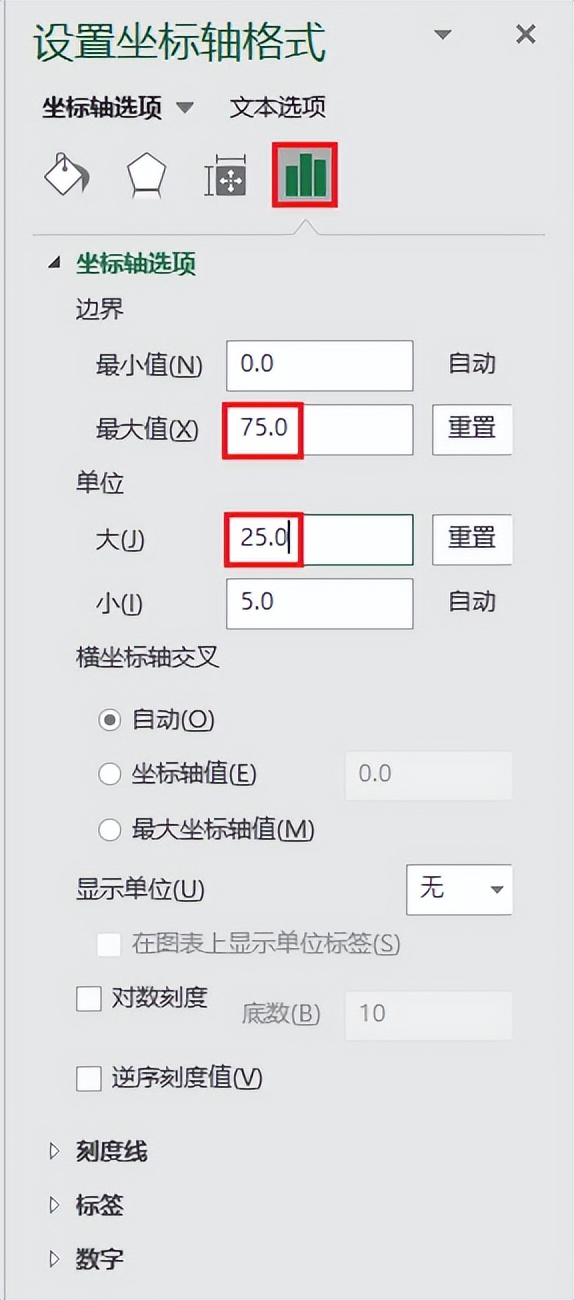This screenshot has width=574, height=1300.
Task: Select the Axis Options bar chart icon
Action: pyautogui.click(x=305, y=176)
